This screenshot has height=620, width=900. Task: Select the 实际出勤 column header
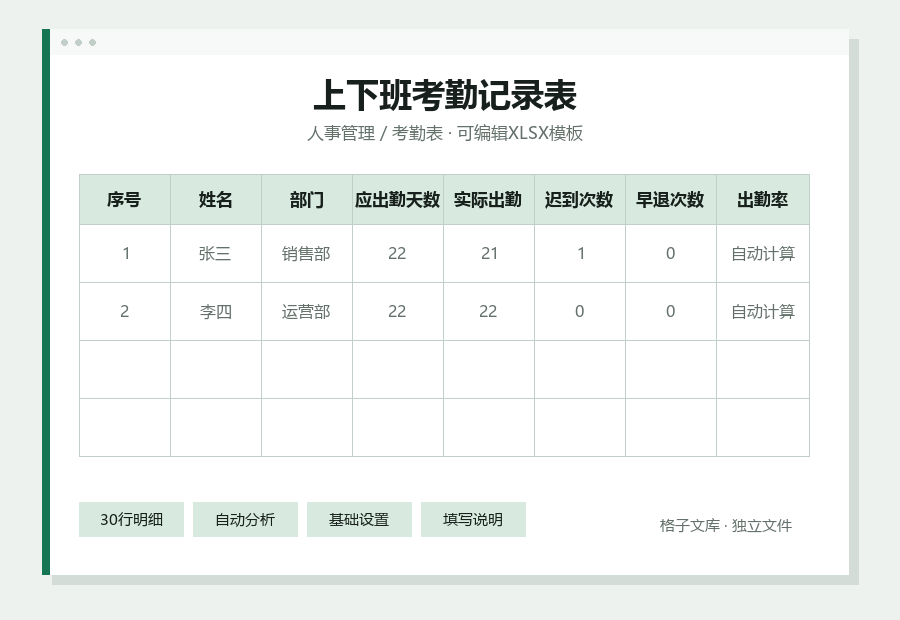(x=488, y=199)
